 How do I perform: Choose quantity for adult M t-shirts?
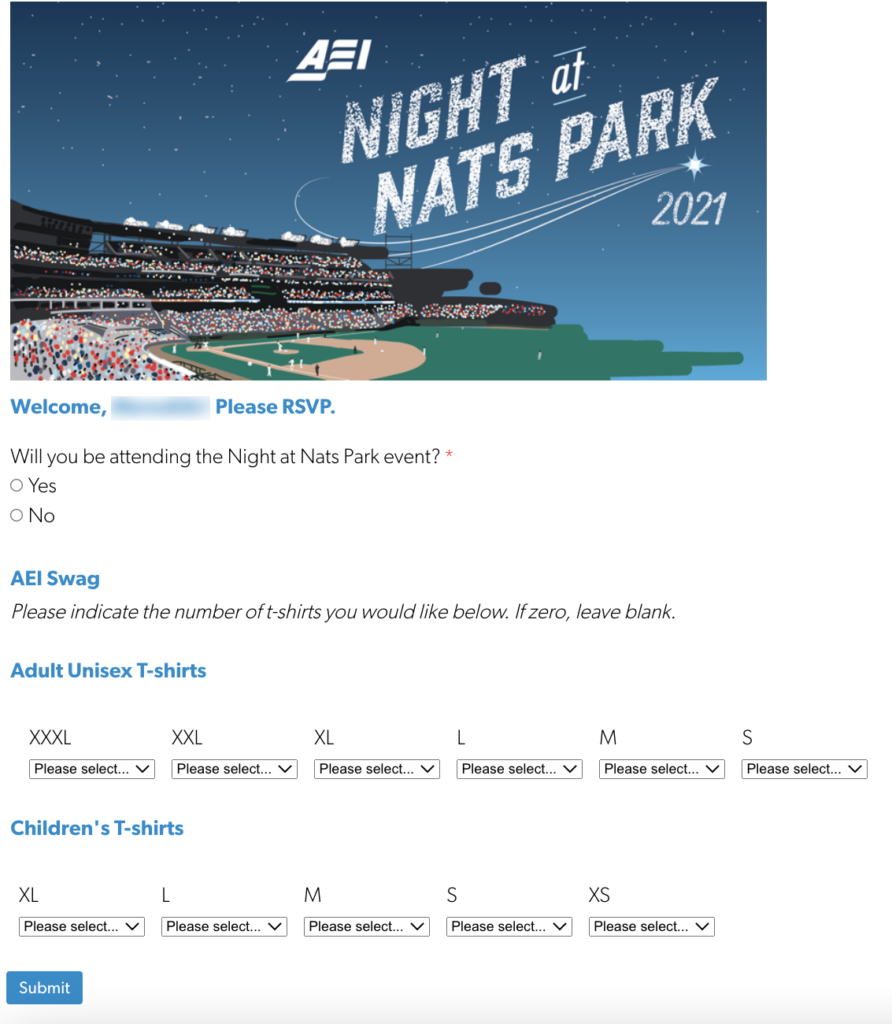tap(662, 769)
